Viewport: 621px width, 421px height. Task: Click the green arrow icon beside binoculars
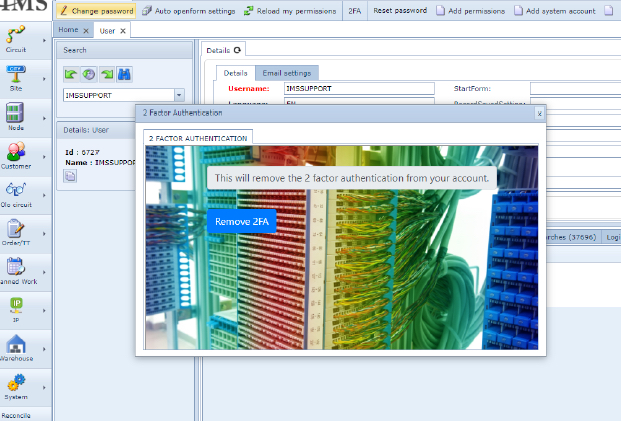pos(107,74)
